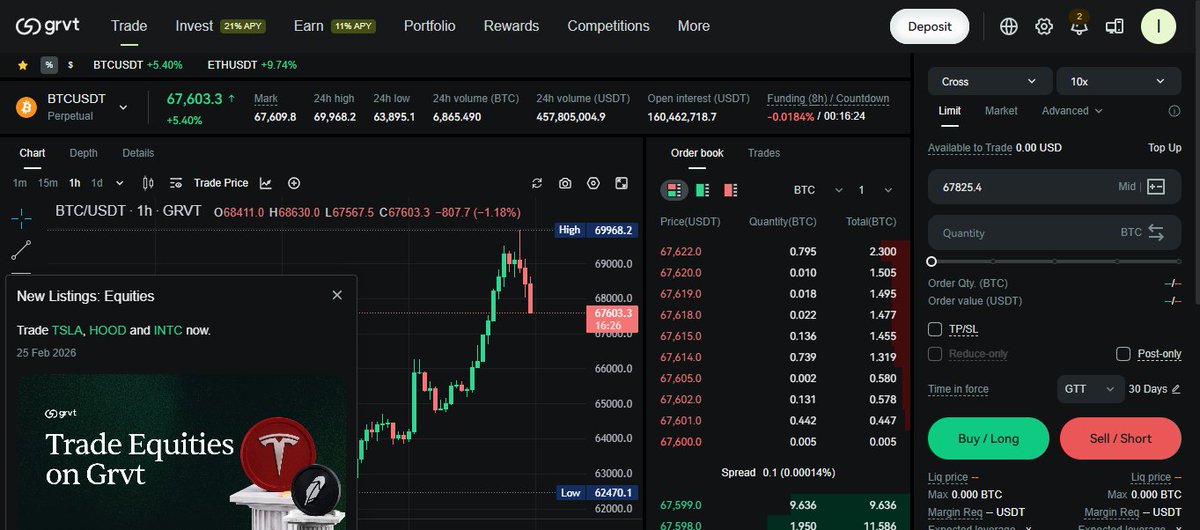Open the Invest nav menu
1200x530 pixels.
pos(220,26)
